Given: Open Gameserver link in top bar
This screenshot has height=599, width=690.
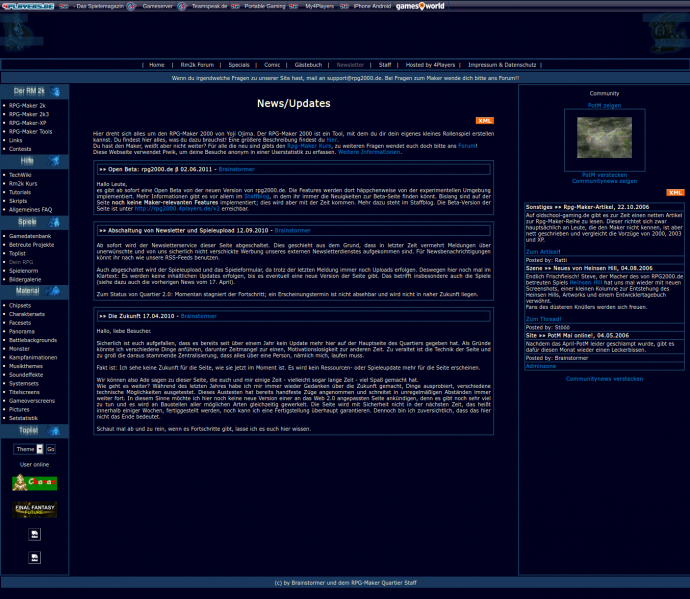Looking at the screenshot, I should [x=158, y=6].
